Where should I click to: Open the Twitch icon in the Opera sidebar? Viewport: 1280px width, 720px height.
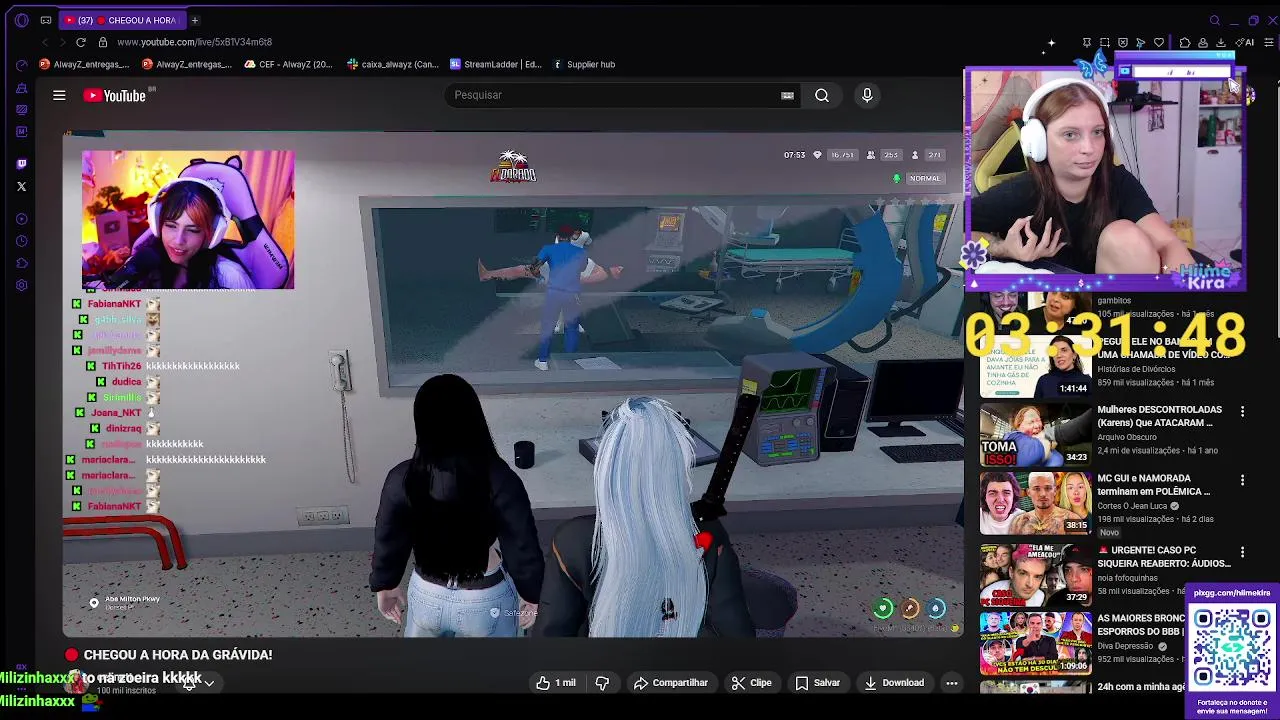(22, 163)
